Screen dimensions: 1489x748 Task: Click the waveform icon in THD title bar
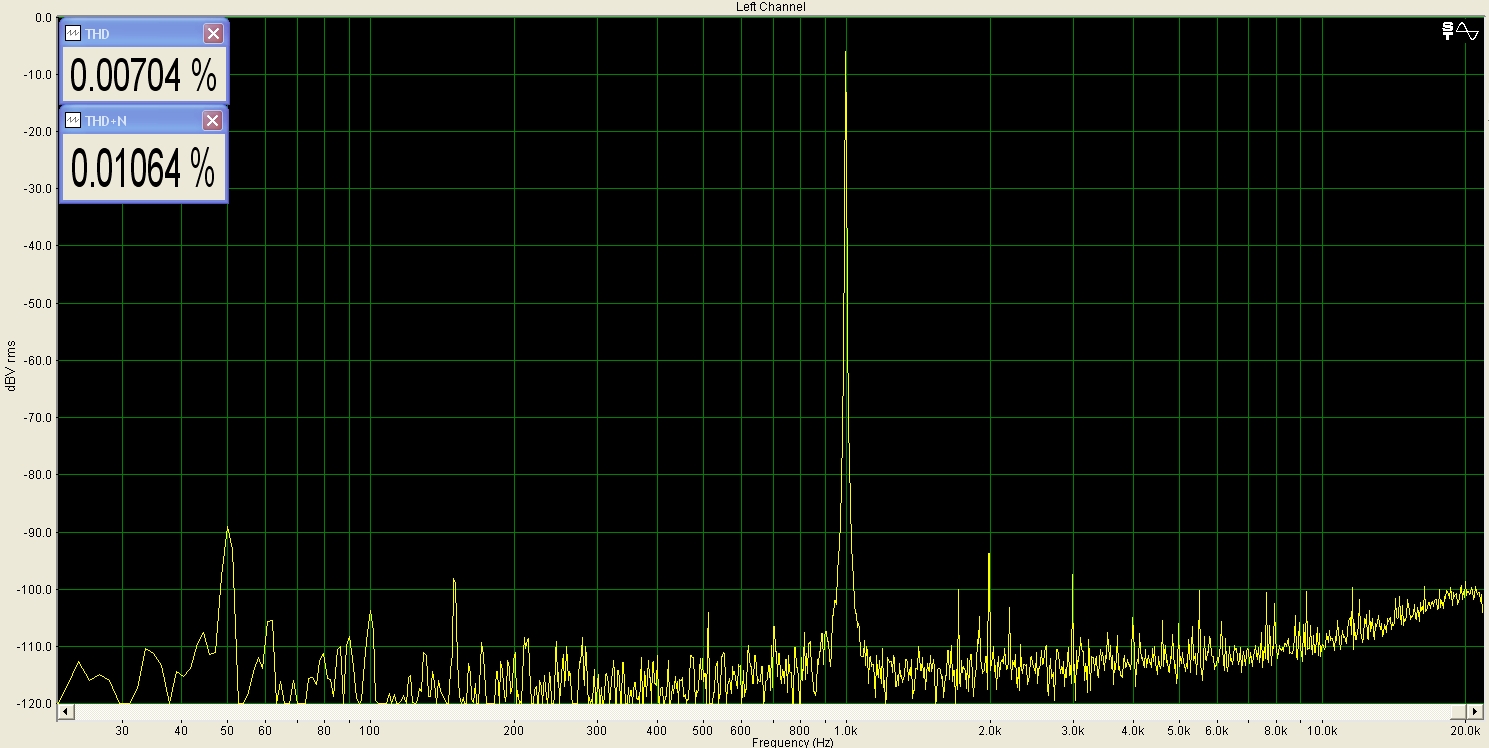point(73,33)
